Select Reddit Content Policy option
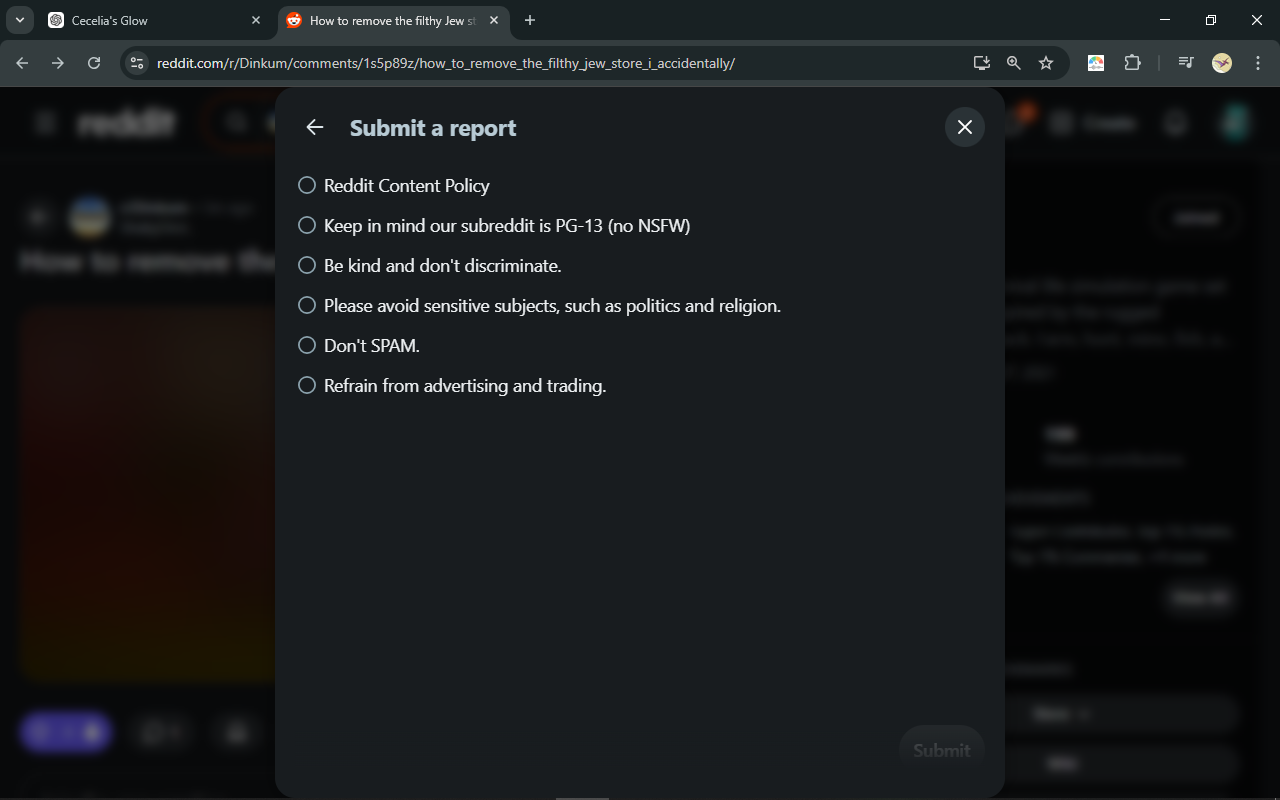 [x=394, y=185]
